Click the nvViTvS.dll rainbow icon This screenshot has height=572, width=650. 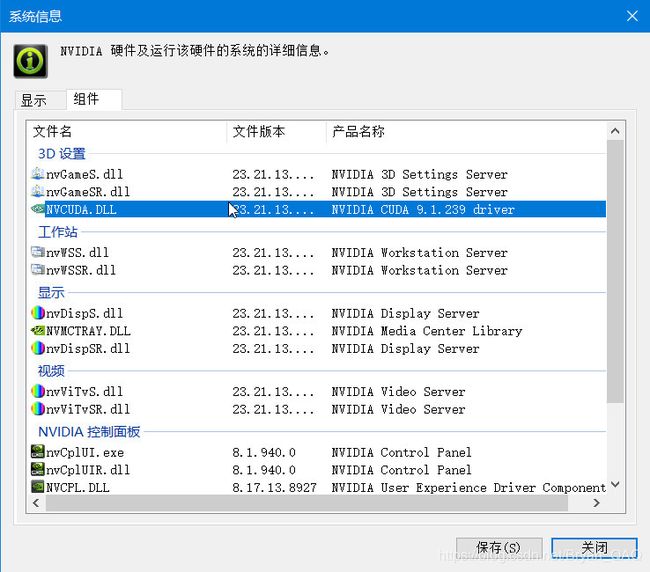click(x=38, y=391)
